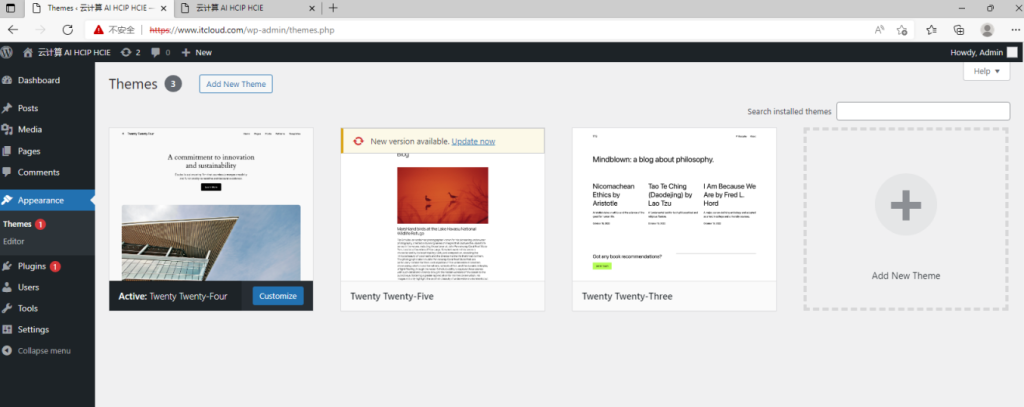The height and width of the screenshot is (407, 1024).
Task: Open the updates icon showing 2
Action: 130,52
